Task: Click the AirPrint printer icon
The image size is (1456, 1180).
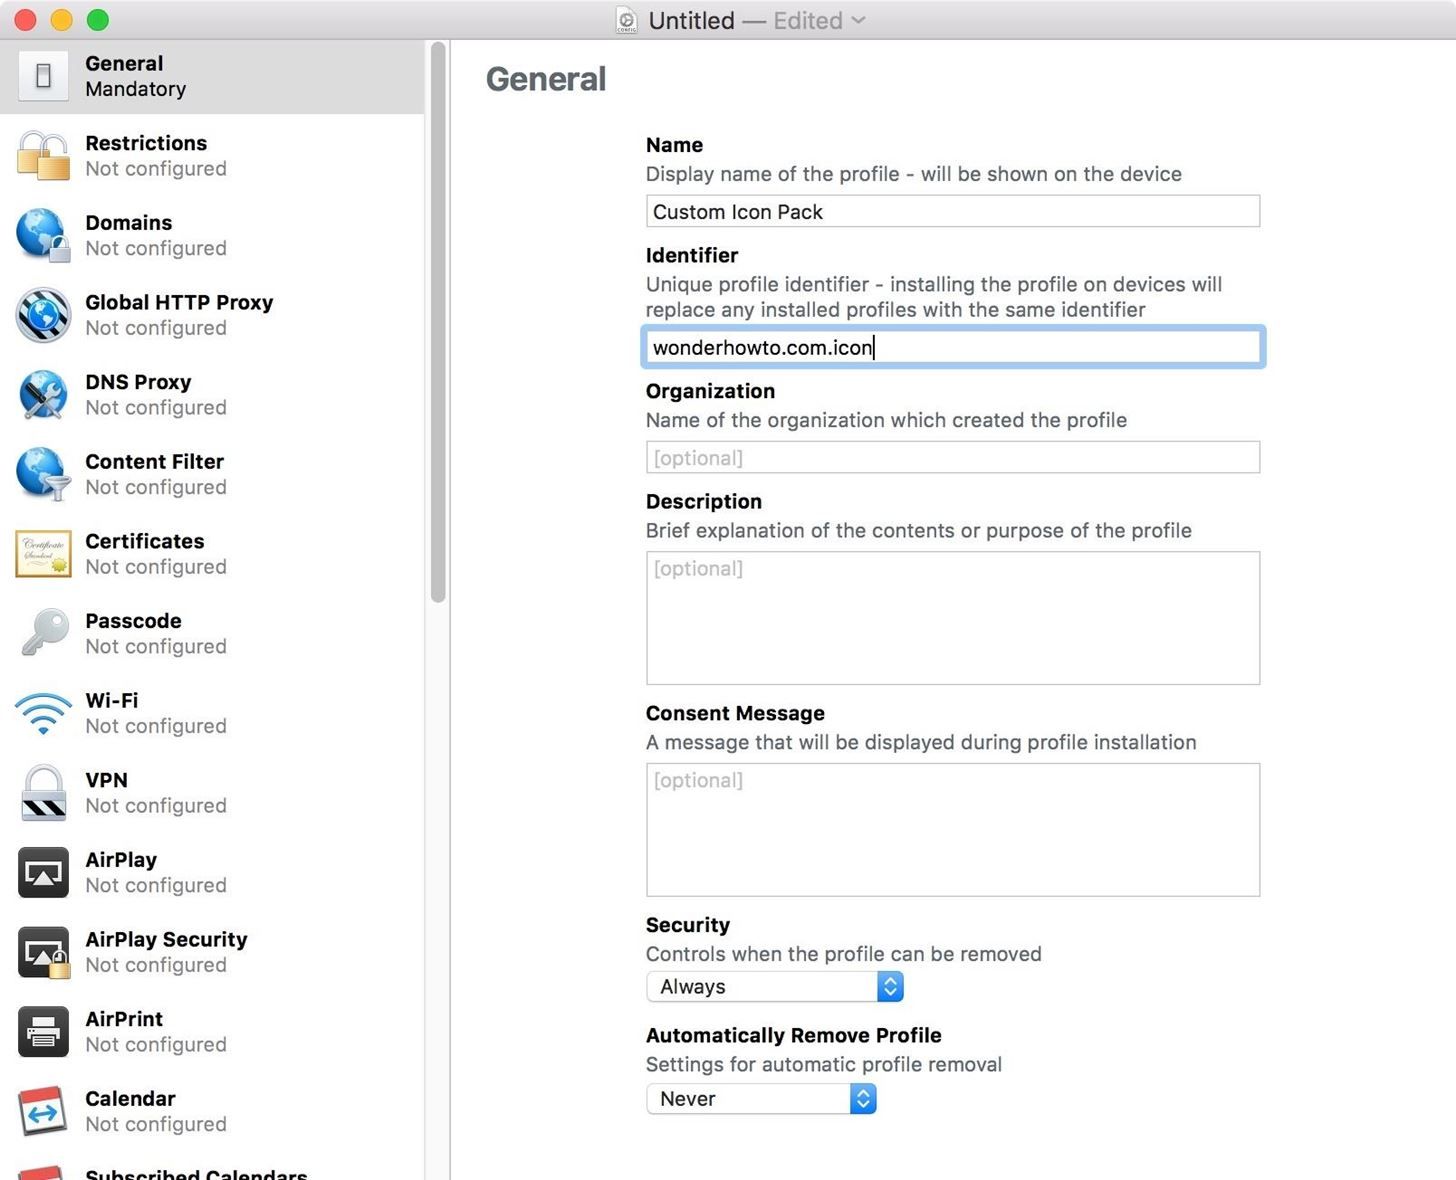Action: pyautogui.click(x=43, y=1032)
